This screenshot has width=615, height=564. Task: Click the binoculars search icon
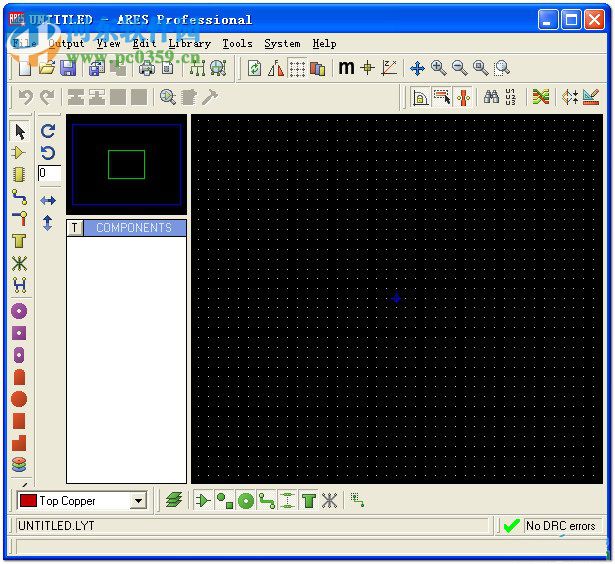[x=491, y=97]
